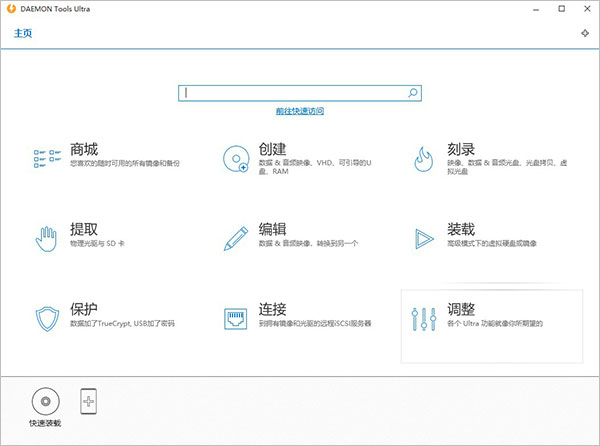Click the 创建 disc-with-plus icon

point(236,158)
